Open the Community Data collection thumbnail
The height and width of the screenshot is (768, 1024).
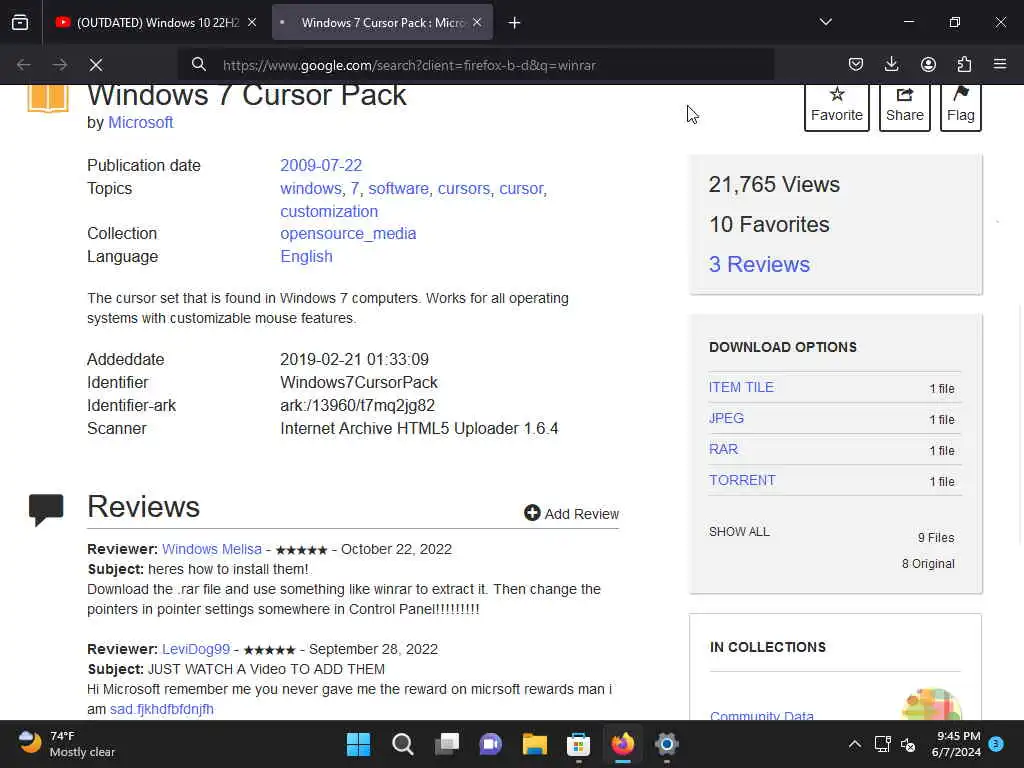[x=932, y=704]
